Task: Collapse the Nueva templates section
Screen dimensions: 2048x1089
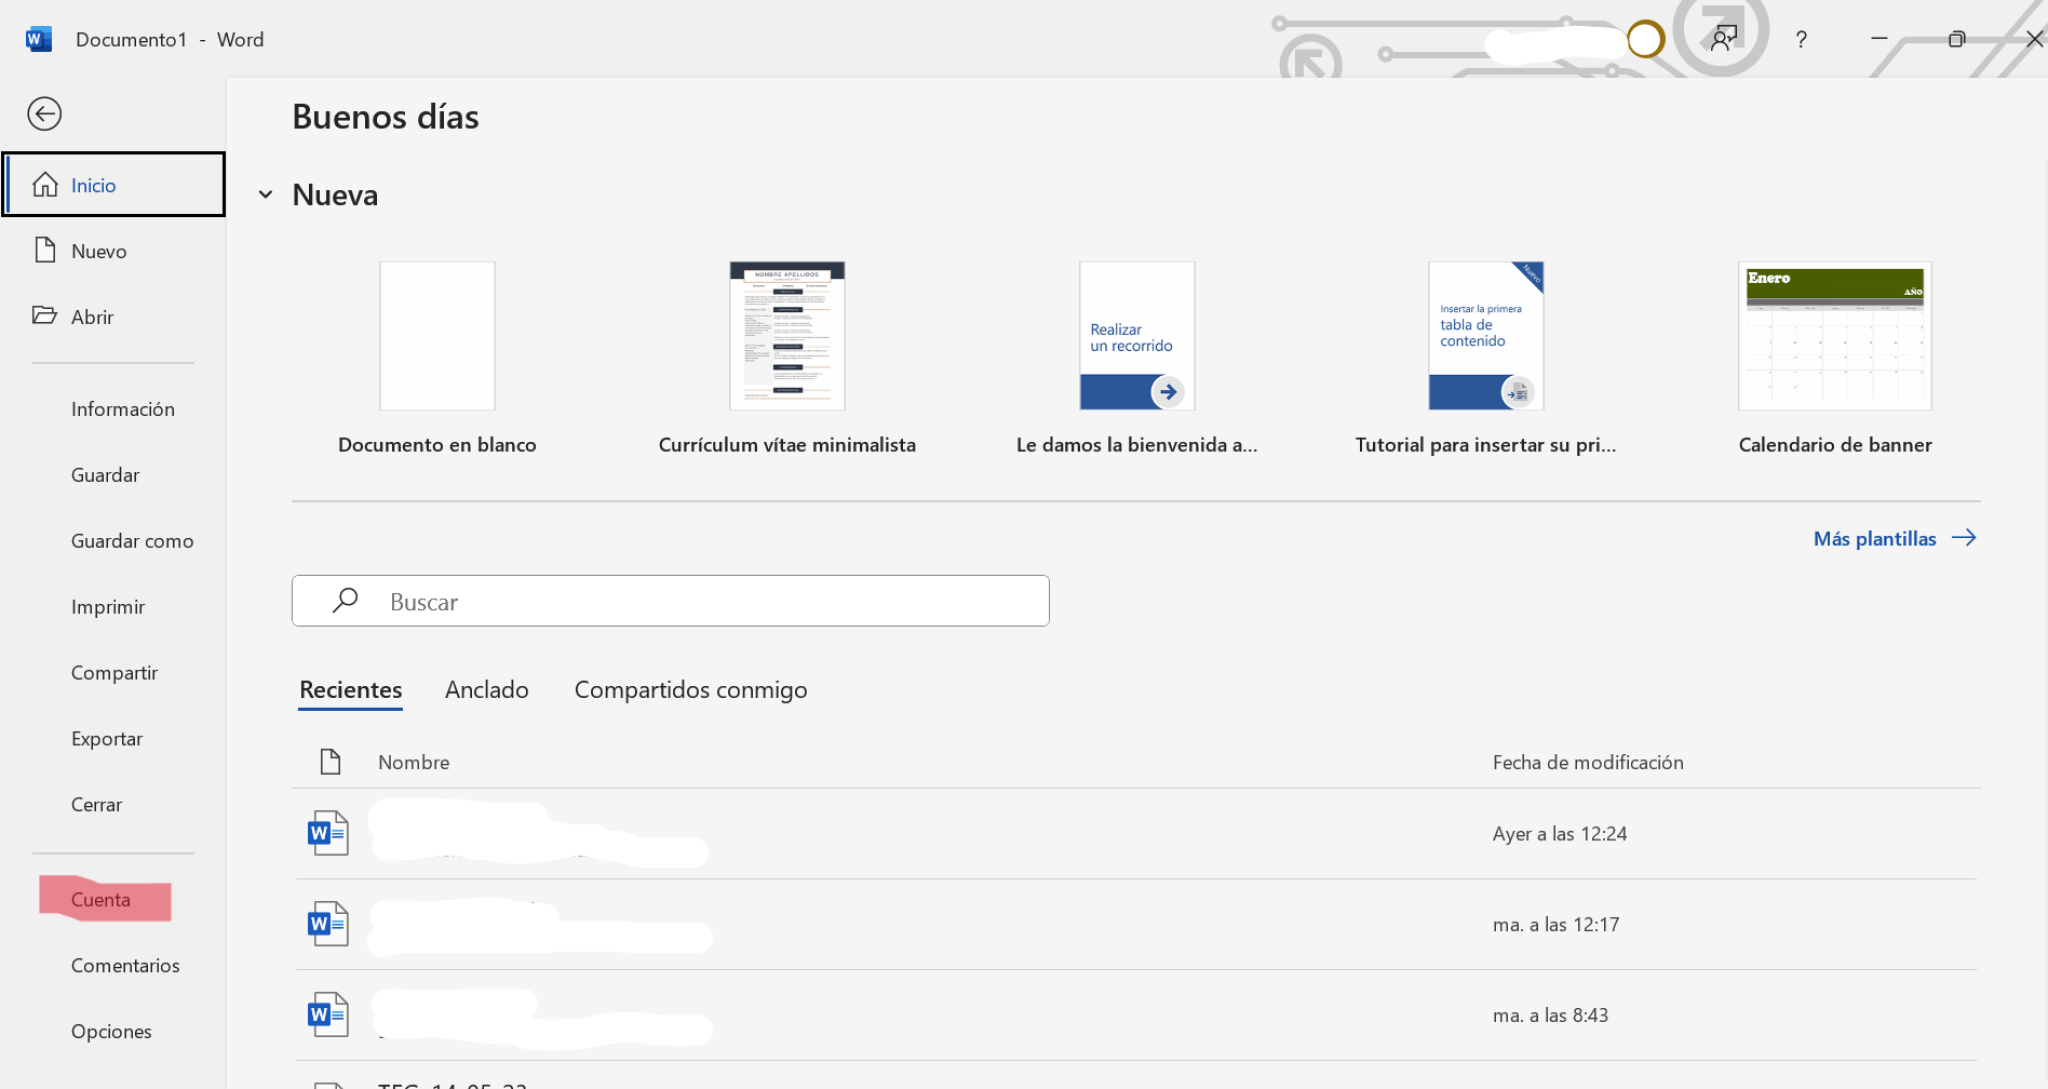Action: coord(266,194)
